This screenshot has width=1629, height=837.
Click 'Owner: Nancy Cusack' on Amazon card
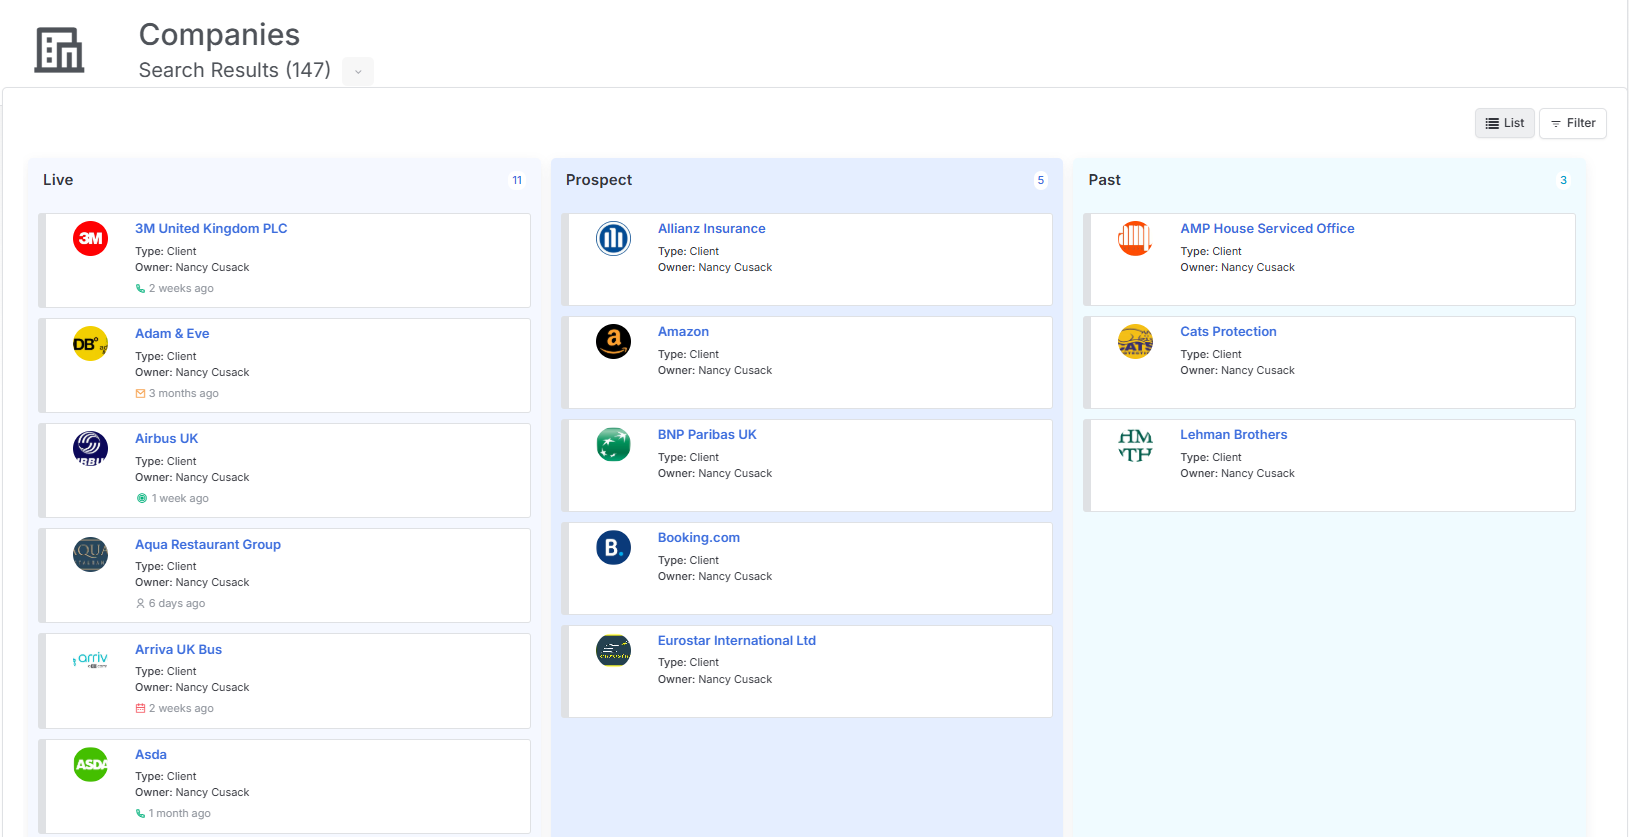(715, 371)
